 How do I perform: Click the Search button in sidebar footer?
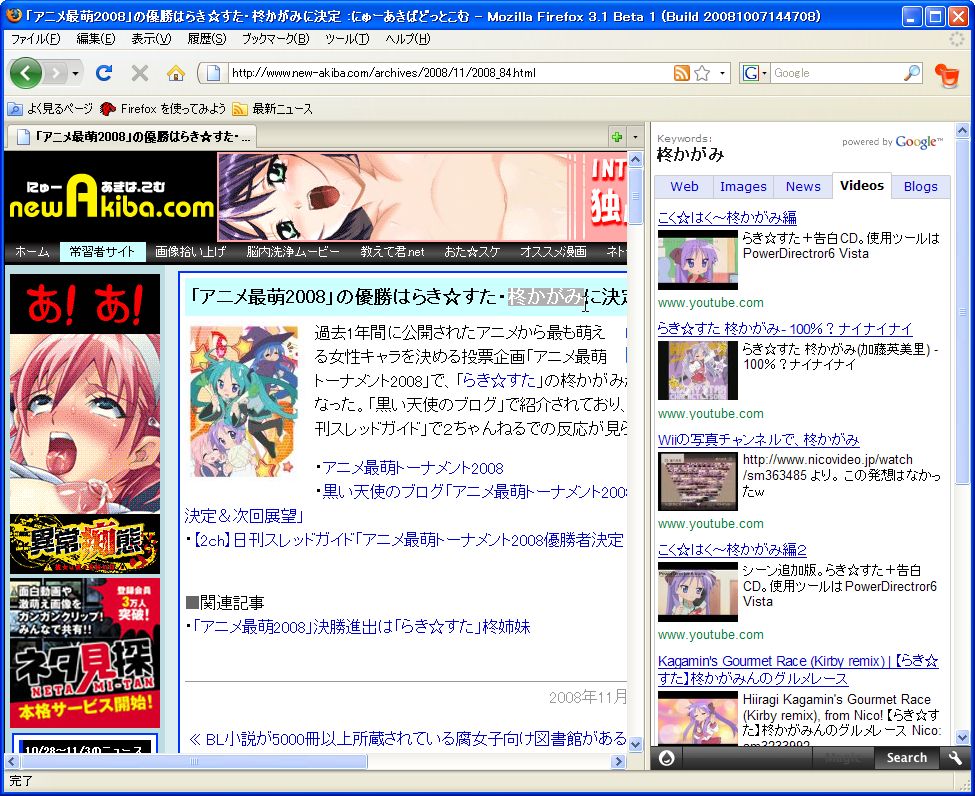tap(906, 757)
